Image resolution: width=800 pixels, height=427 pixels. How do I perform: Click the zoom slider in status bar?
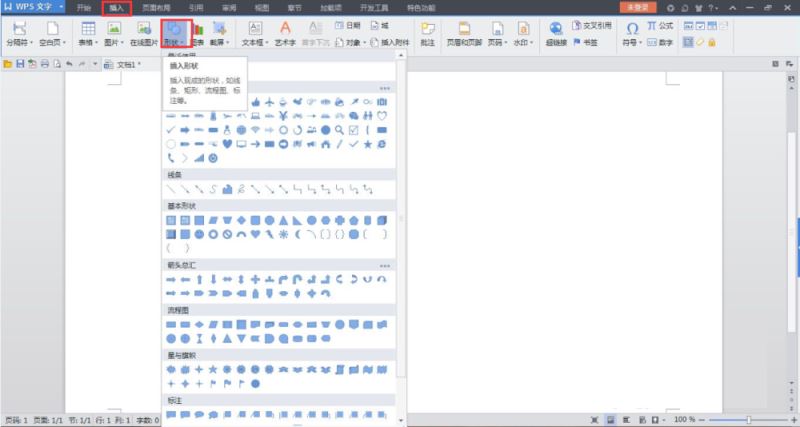point(748,420)
